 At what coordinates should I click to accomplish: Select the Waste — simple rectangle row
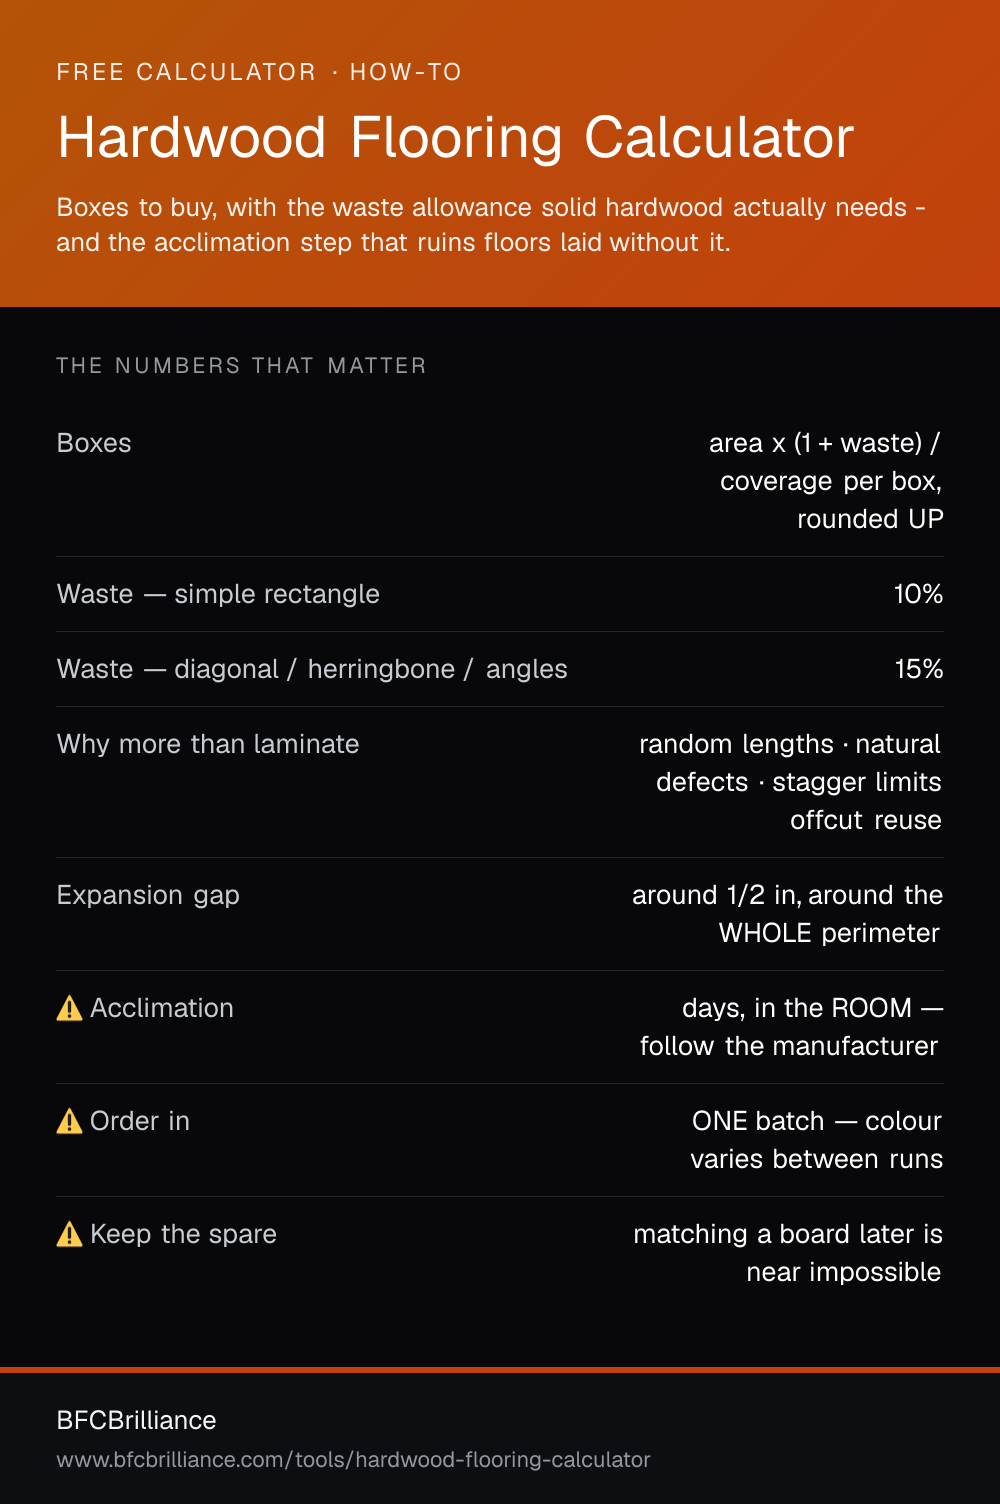(x=500, y=594)
